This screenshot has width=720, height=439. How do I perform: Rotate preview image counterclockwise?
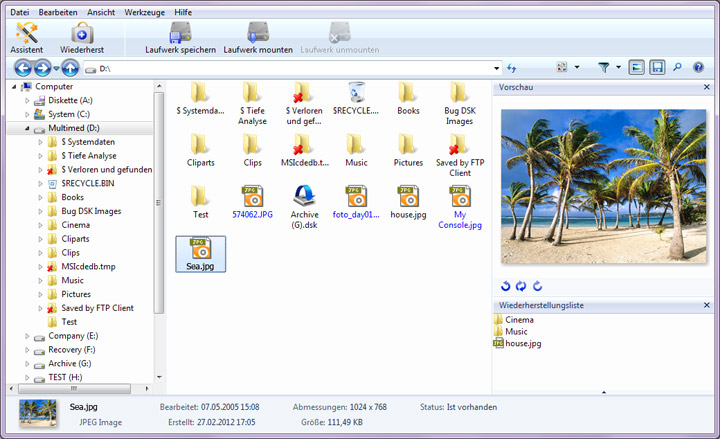click(506, 286)
